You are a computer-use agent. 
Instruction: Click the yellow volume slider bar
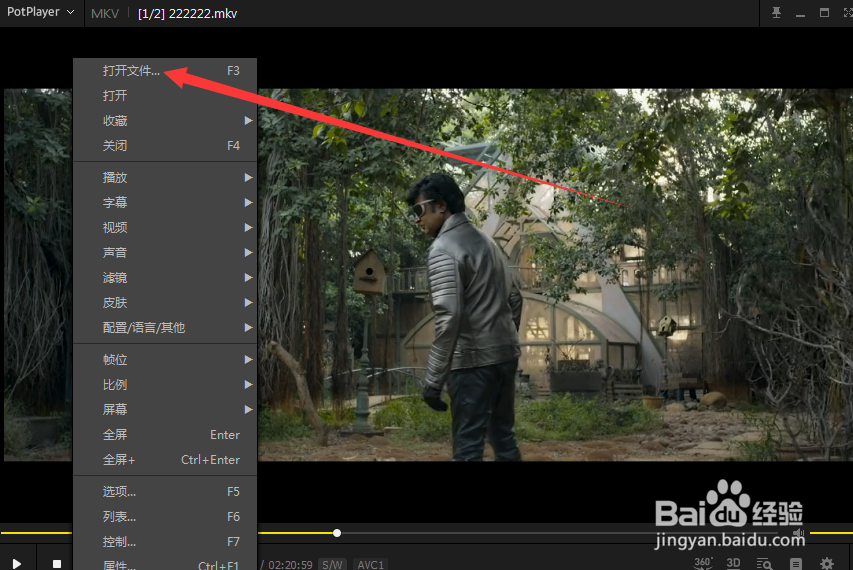coord(831,533)
